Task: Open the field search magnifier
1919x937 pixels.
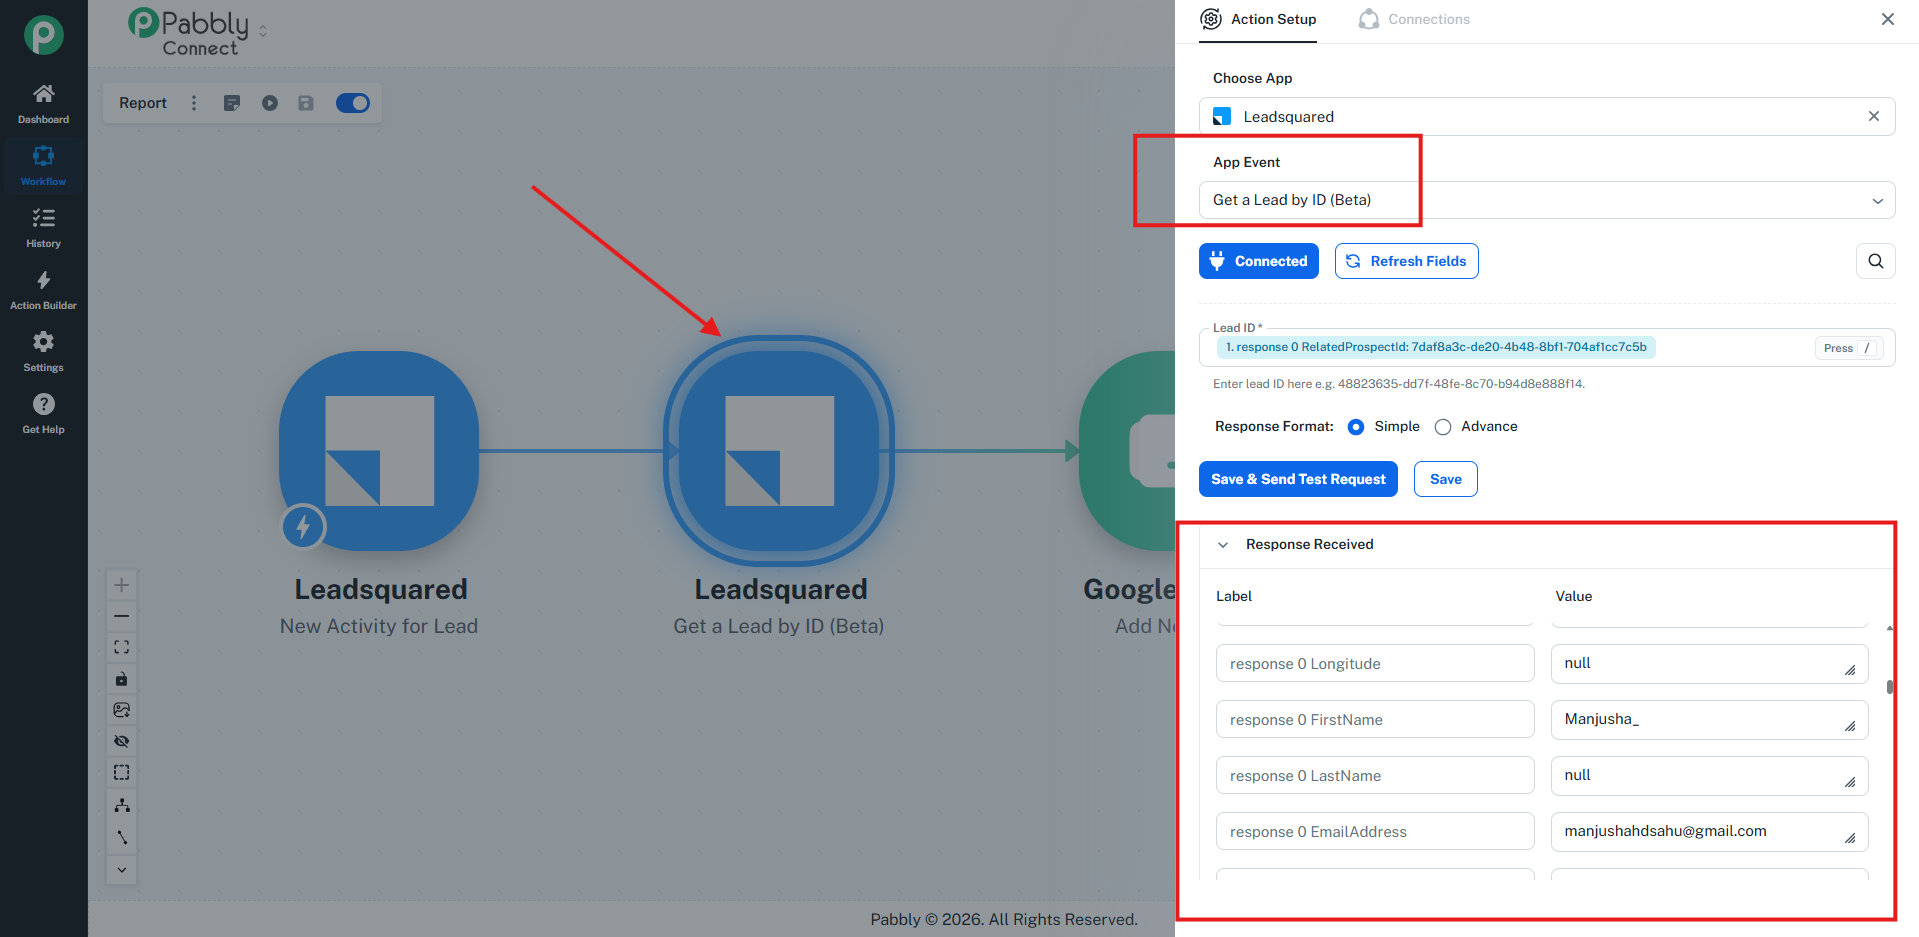Action: tap(1875, 261)
